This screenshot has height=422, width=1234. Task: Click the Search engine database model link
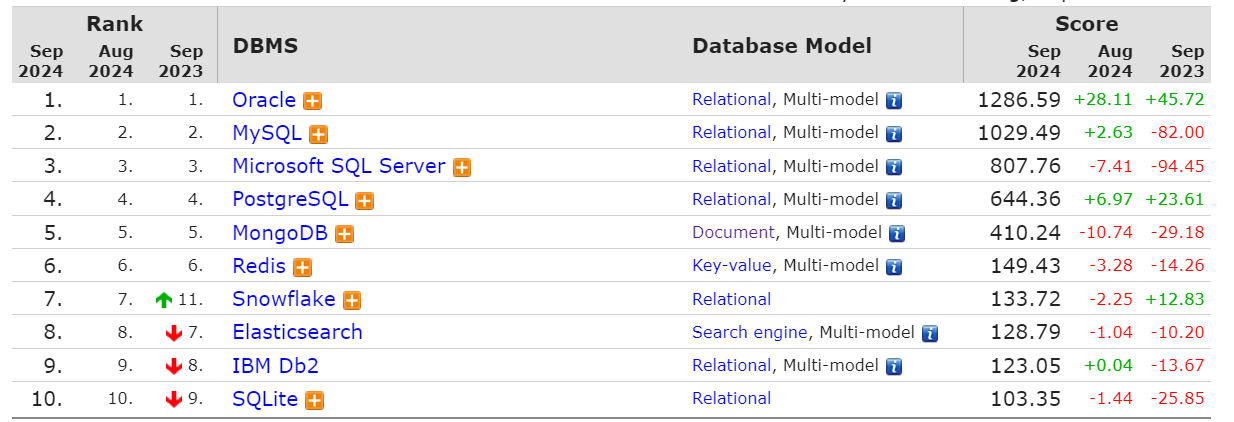(x=750, y=332)
